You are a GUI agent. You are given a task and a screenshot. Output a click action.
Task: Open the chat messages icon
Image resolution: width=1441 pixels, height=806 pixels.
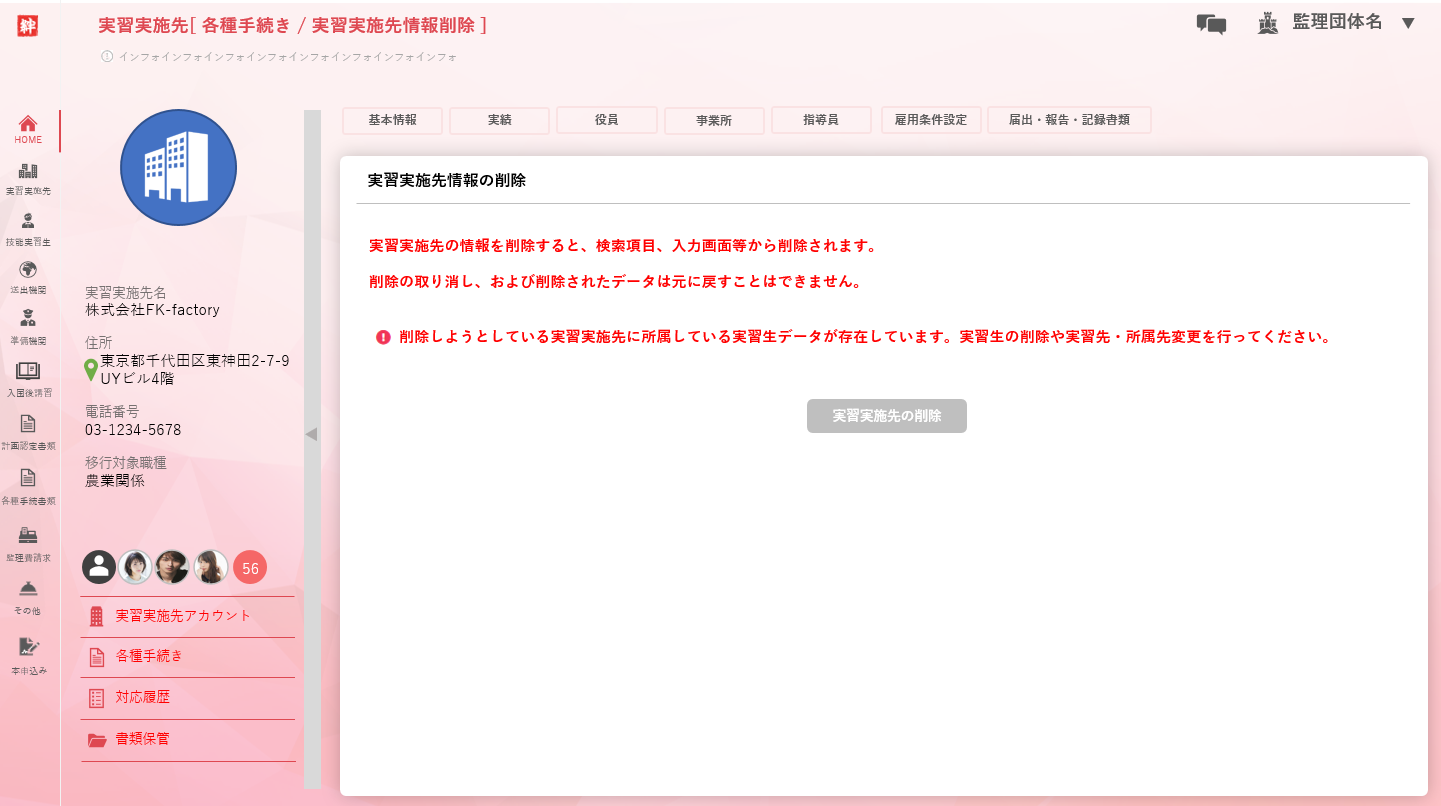(x=1211, y=24)
